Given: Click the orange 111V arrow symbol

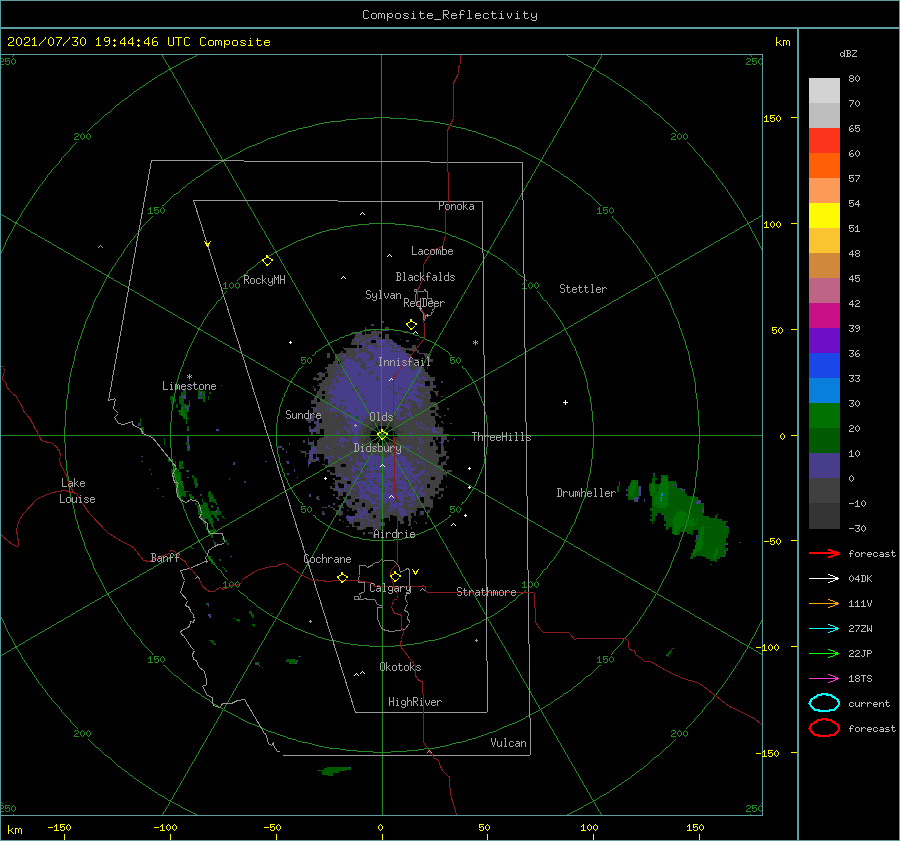Looking at the screenshot, I should 824,603.
